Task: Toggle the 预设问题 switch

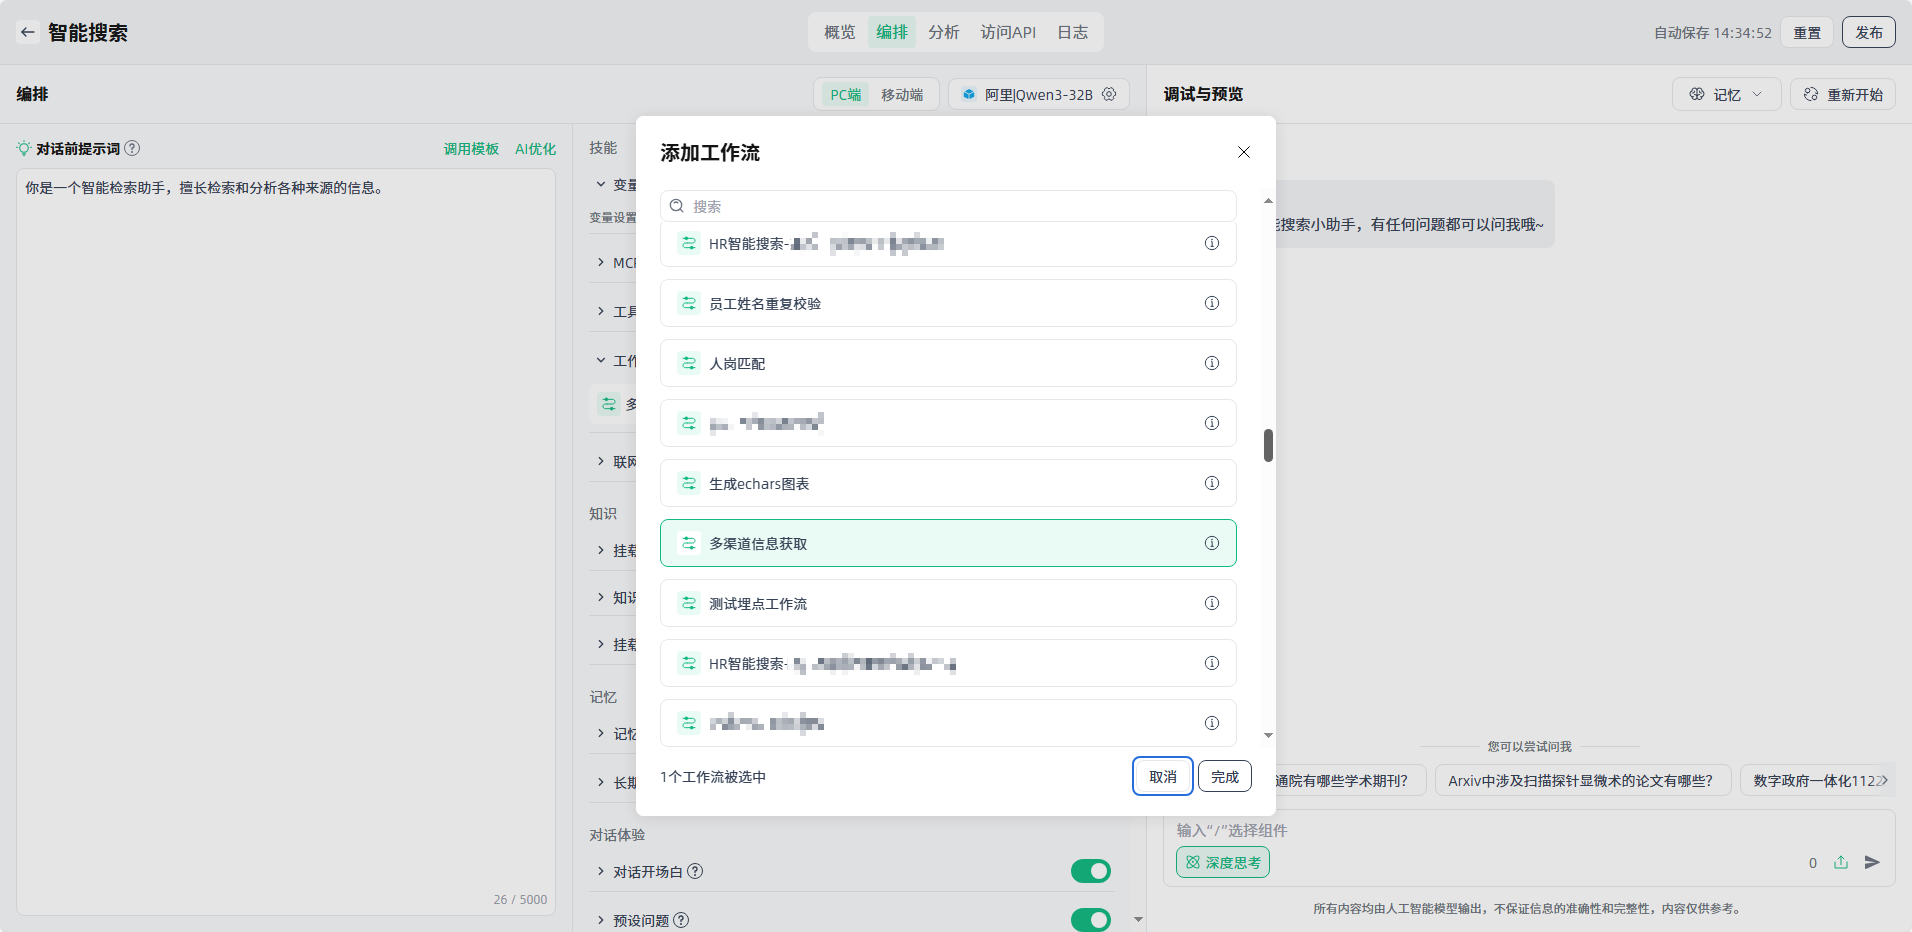Action: 1090,919
